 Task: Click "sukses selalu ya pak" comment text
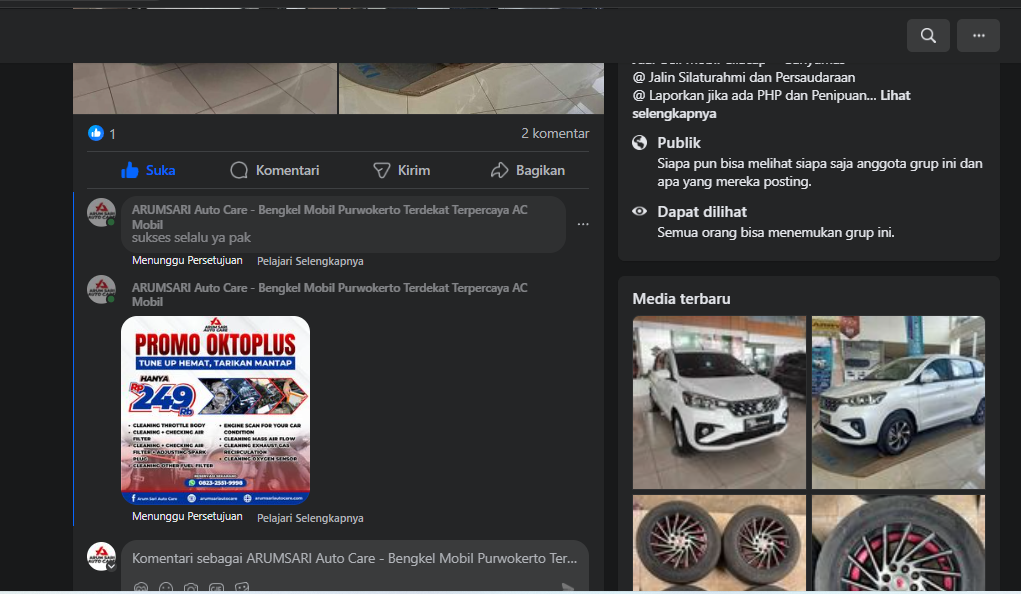point(191,238)
